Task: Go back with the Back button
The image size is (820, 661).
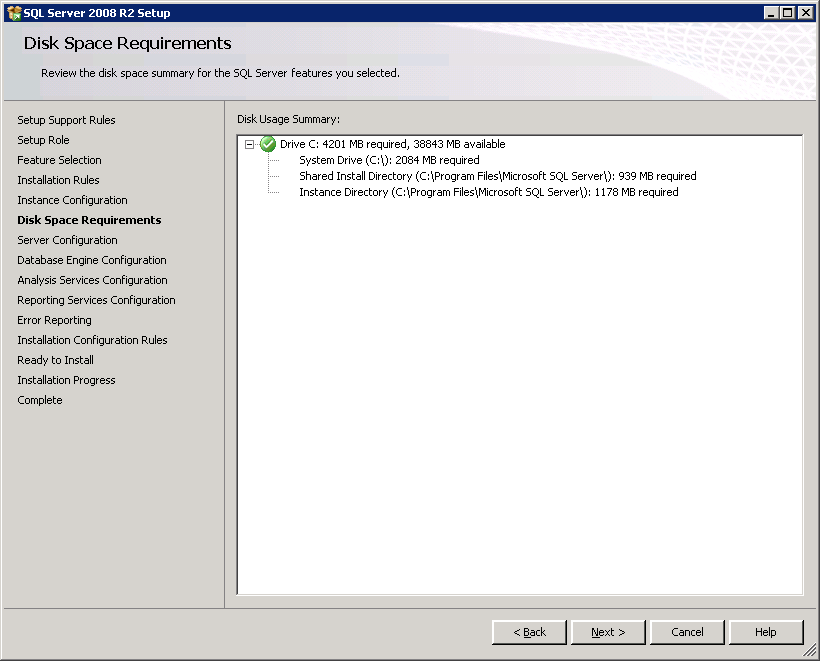Action: pyautogui.click(x=529, y=632)
